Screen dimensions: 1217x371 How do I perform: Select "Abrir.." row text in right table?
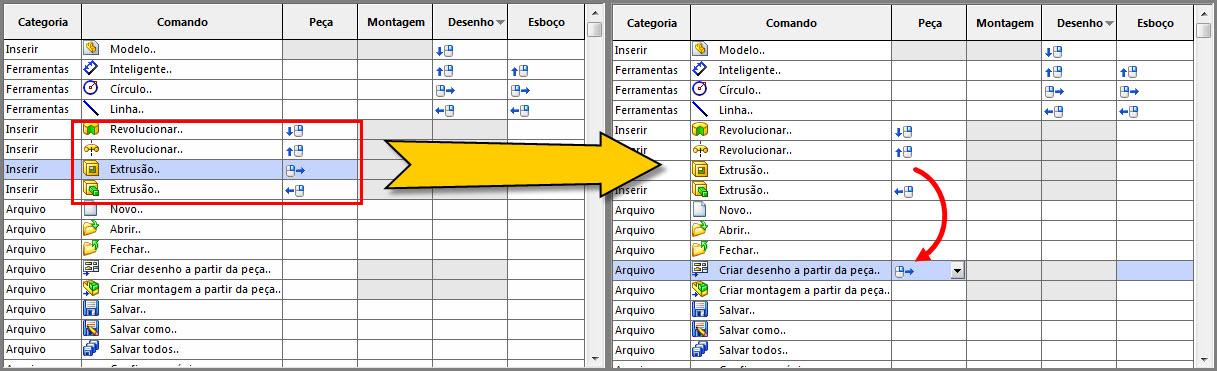736,230
